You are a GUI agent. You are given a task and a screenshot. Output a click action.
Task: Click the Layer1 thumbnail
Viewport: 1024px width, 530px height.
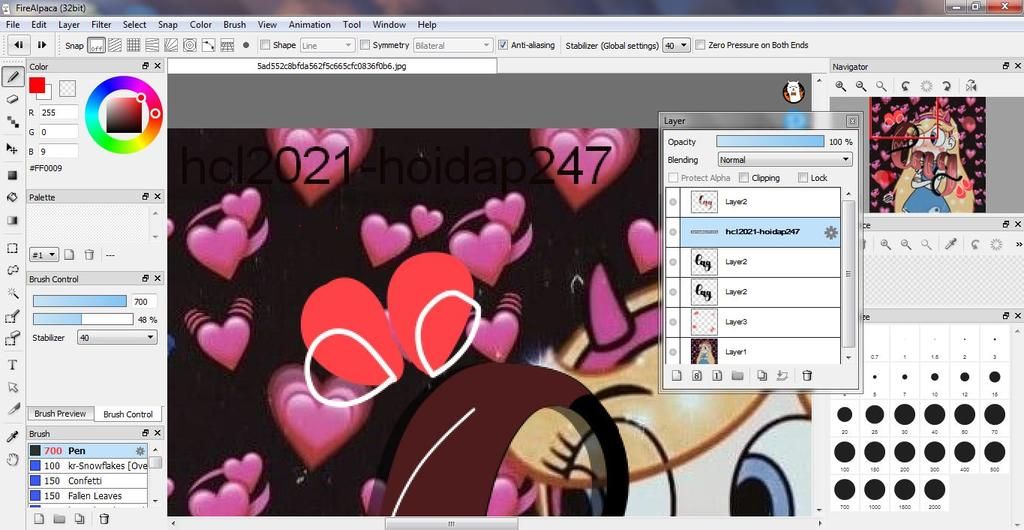704,351
